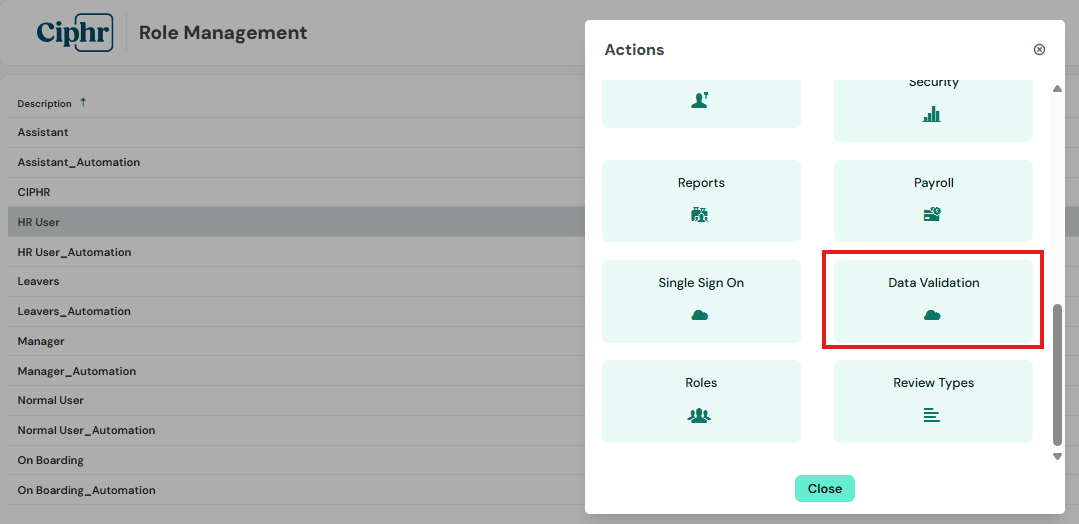Select the Single Sign On cloud icon
This screenshot has width=1079, height=524.
[700, 315]
